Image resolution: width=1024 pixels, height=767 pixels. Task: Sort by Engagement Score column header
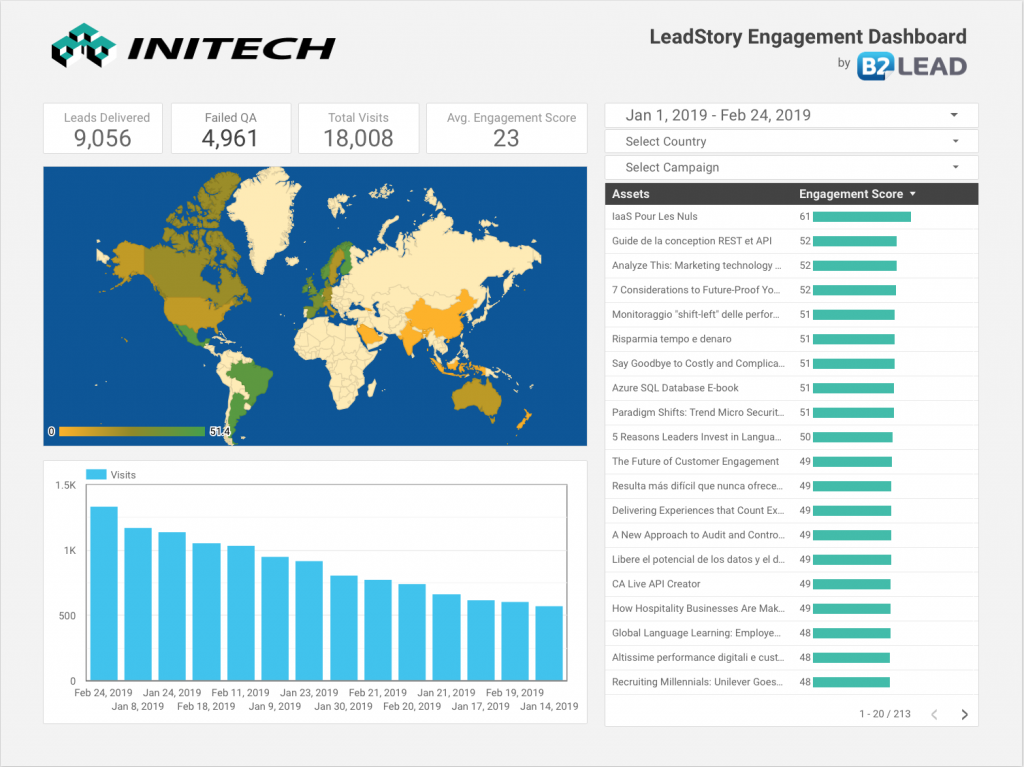[857, 194]
